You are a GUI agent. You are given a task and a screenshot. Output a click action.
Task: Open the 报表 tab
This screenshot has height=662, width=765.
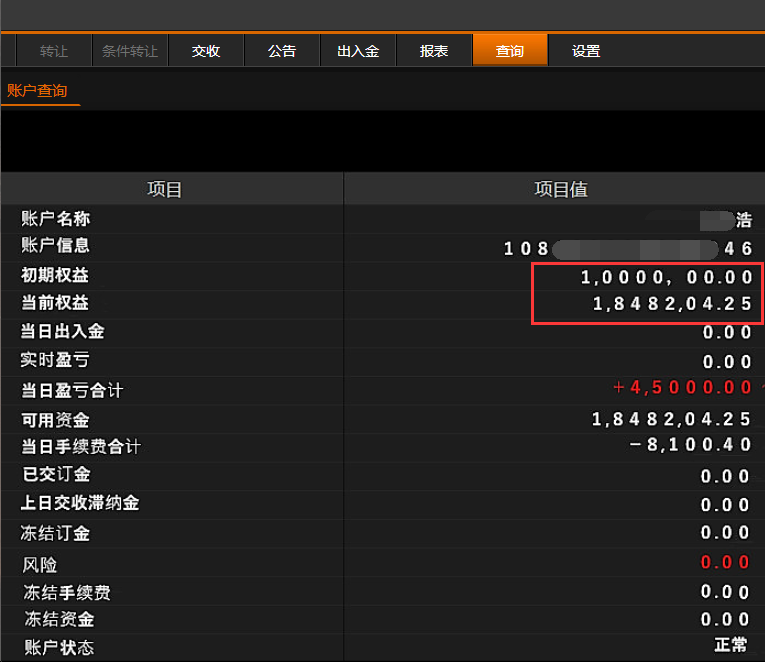pyautogui.click(x=434, y=51)
